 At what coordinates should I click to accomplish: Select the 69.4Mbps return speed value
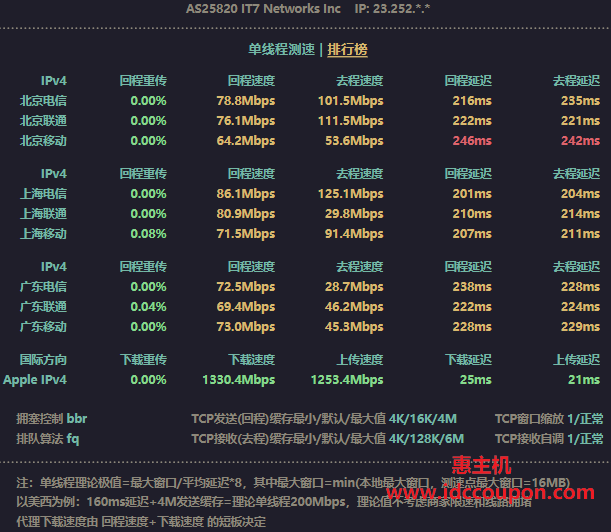[x=246, y=307]
